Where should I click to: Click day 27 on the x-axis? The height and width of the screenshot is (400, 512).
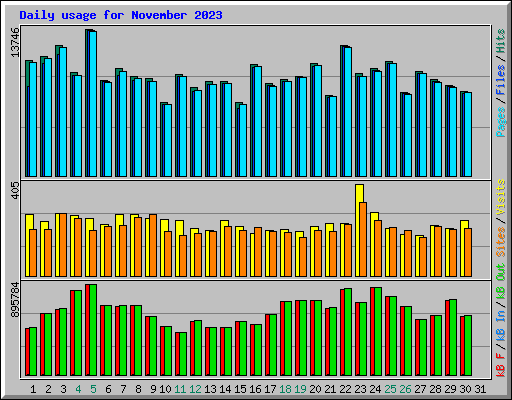pos(420,389)
